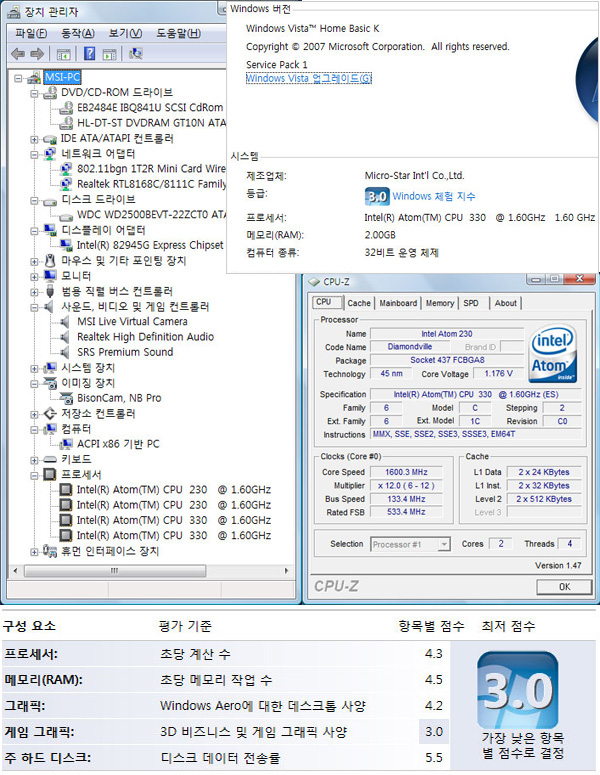Click the horizontal scrollbar thumb in Device Manager
This screenshot has height=775, width=600.
pos(115,571)
